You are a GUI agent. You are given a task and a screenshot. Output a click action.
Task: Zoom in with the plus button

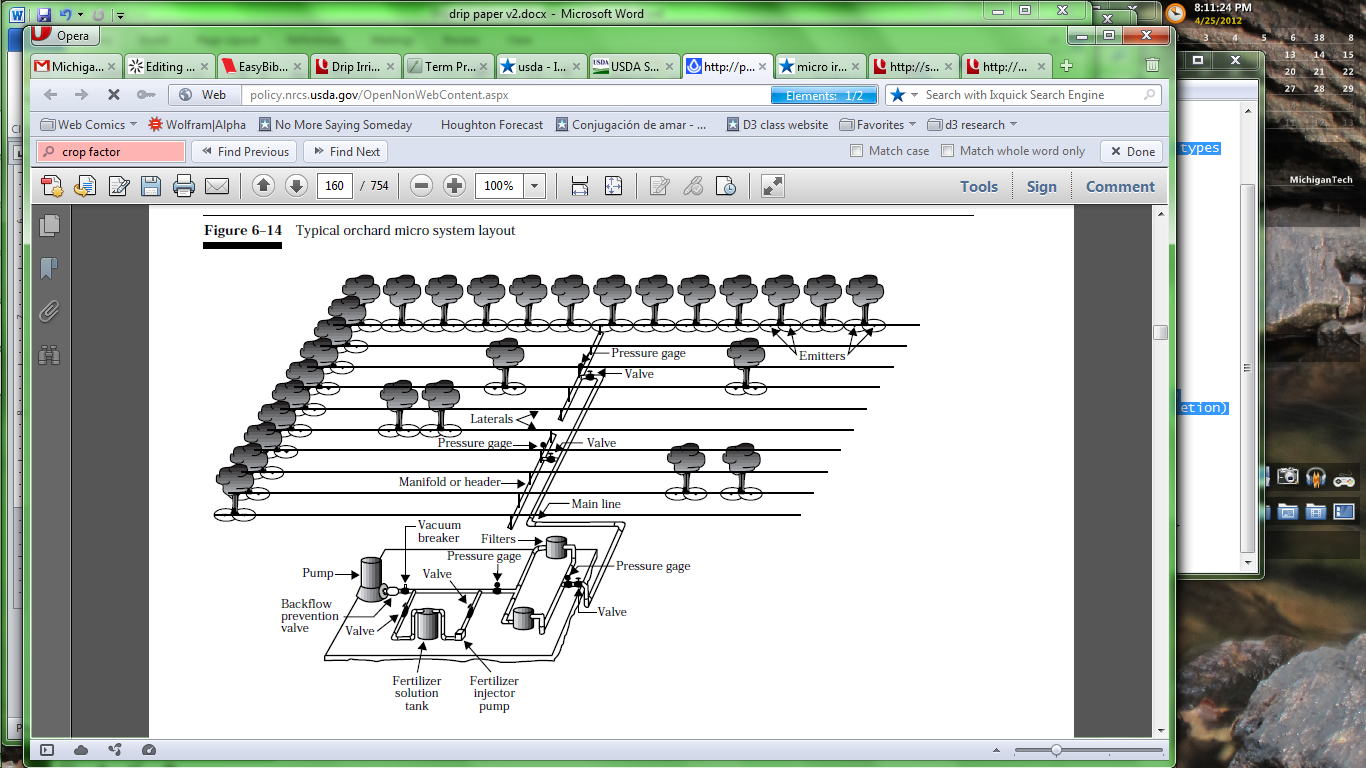[454, 186]
